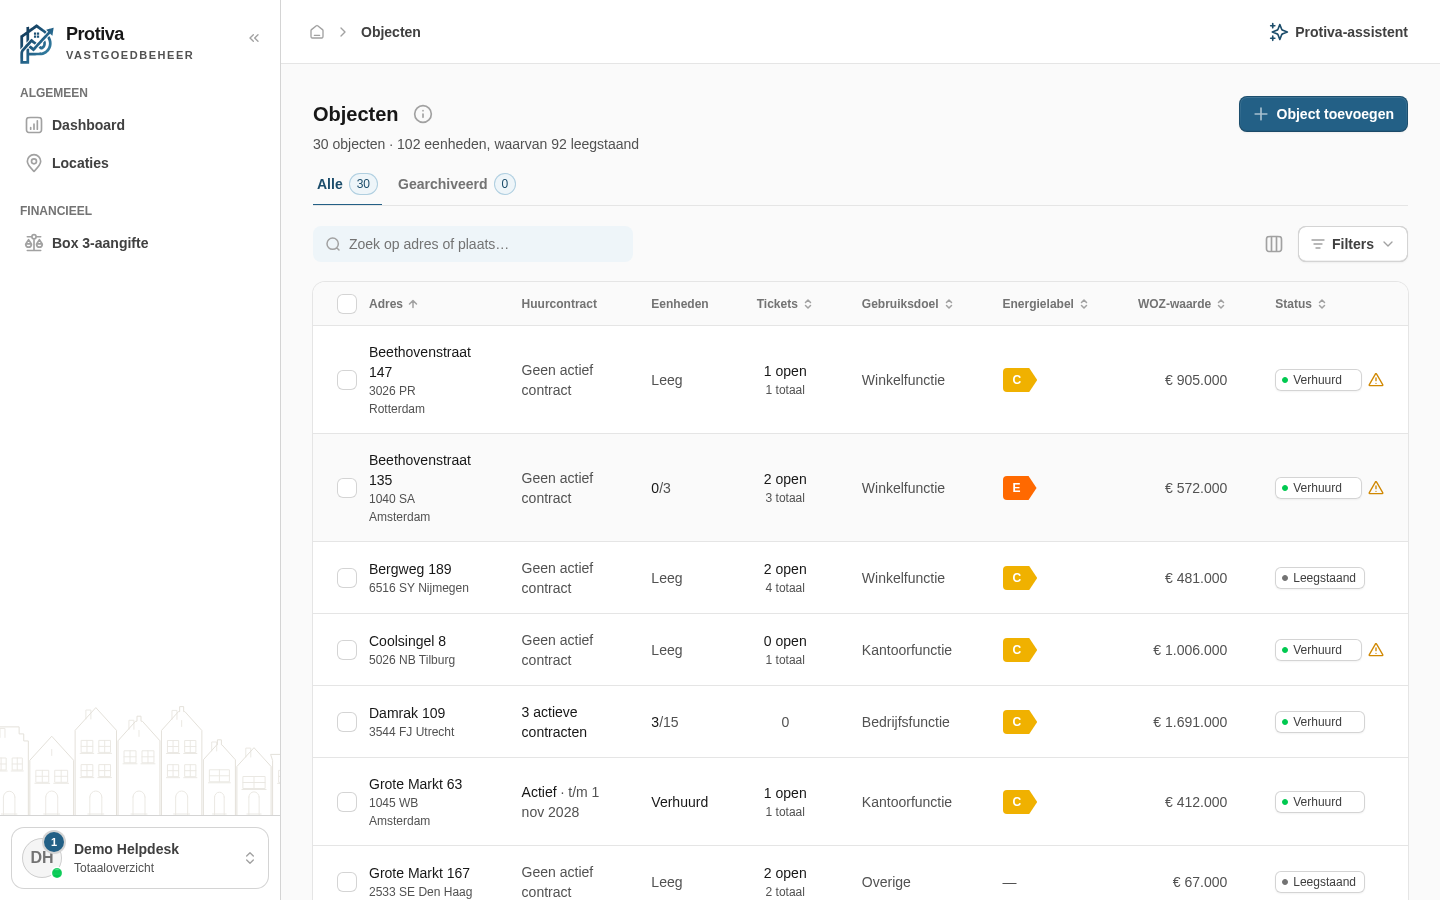Image resolution: width=1440 pixels, height=900 pixels.
Task: Mark the Damrak 109 row checkbox
Action: coord(347,722)
